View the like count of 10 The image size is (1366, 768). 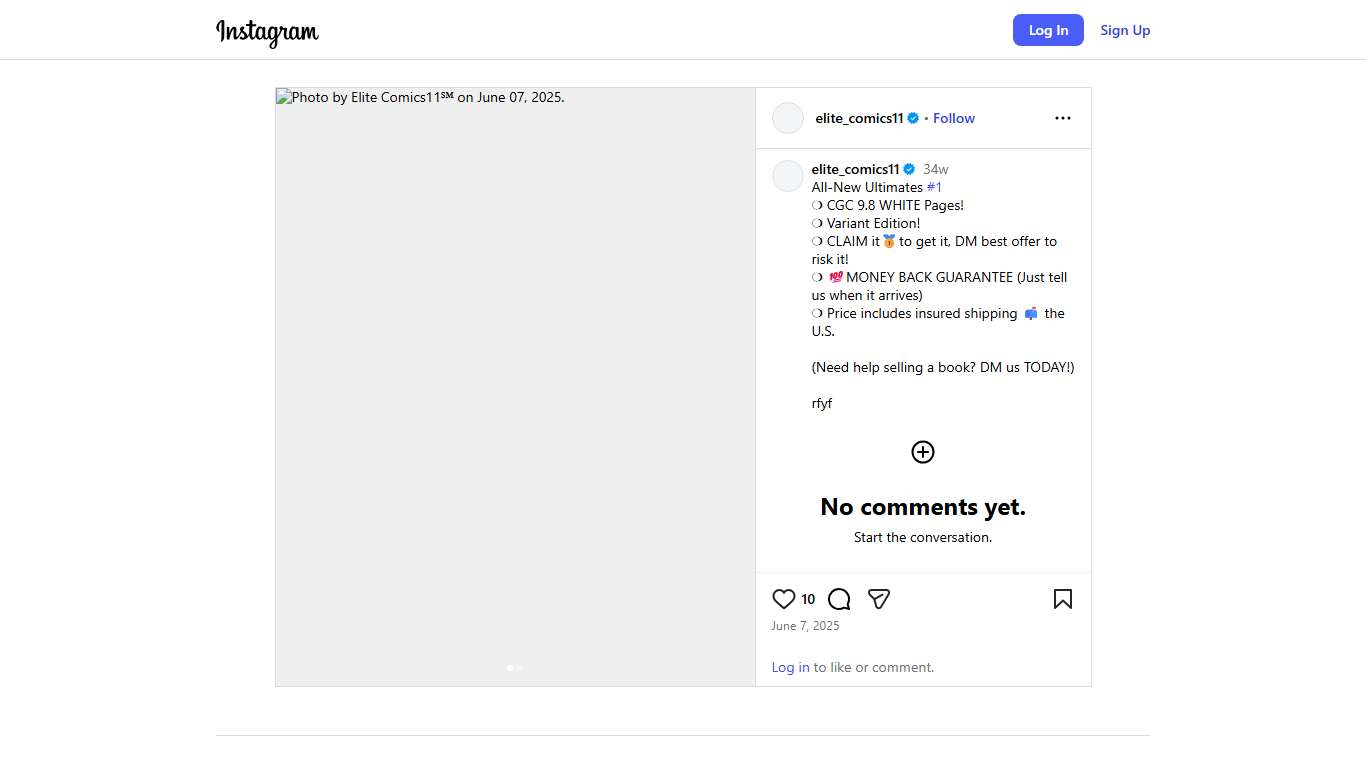[x=808, y=599]
